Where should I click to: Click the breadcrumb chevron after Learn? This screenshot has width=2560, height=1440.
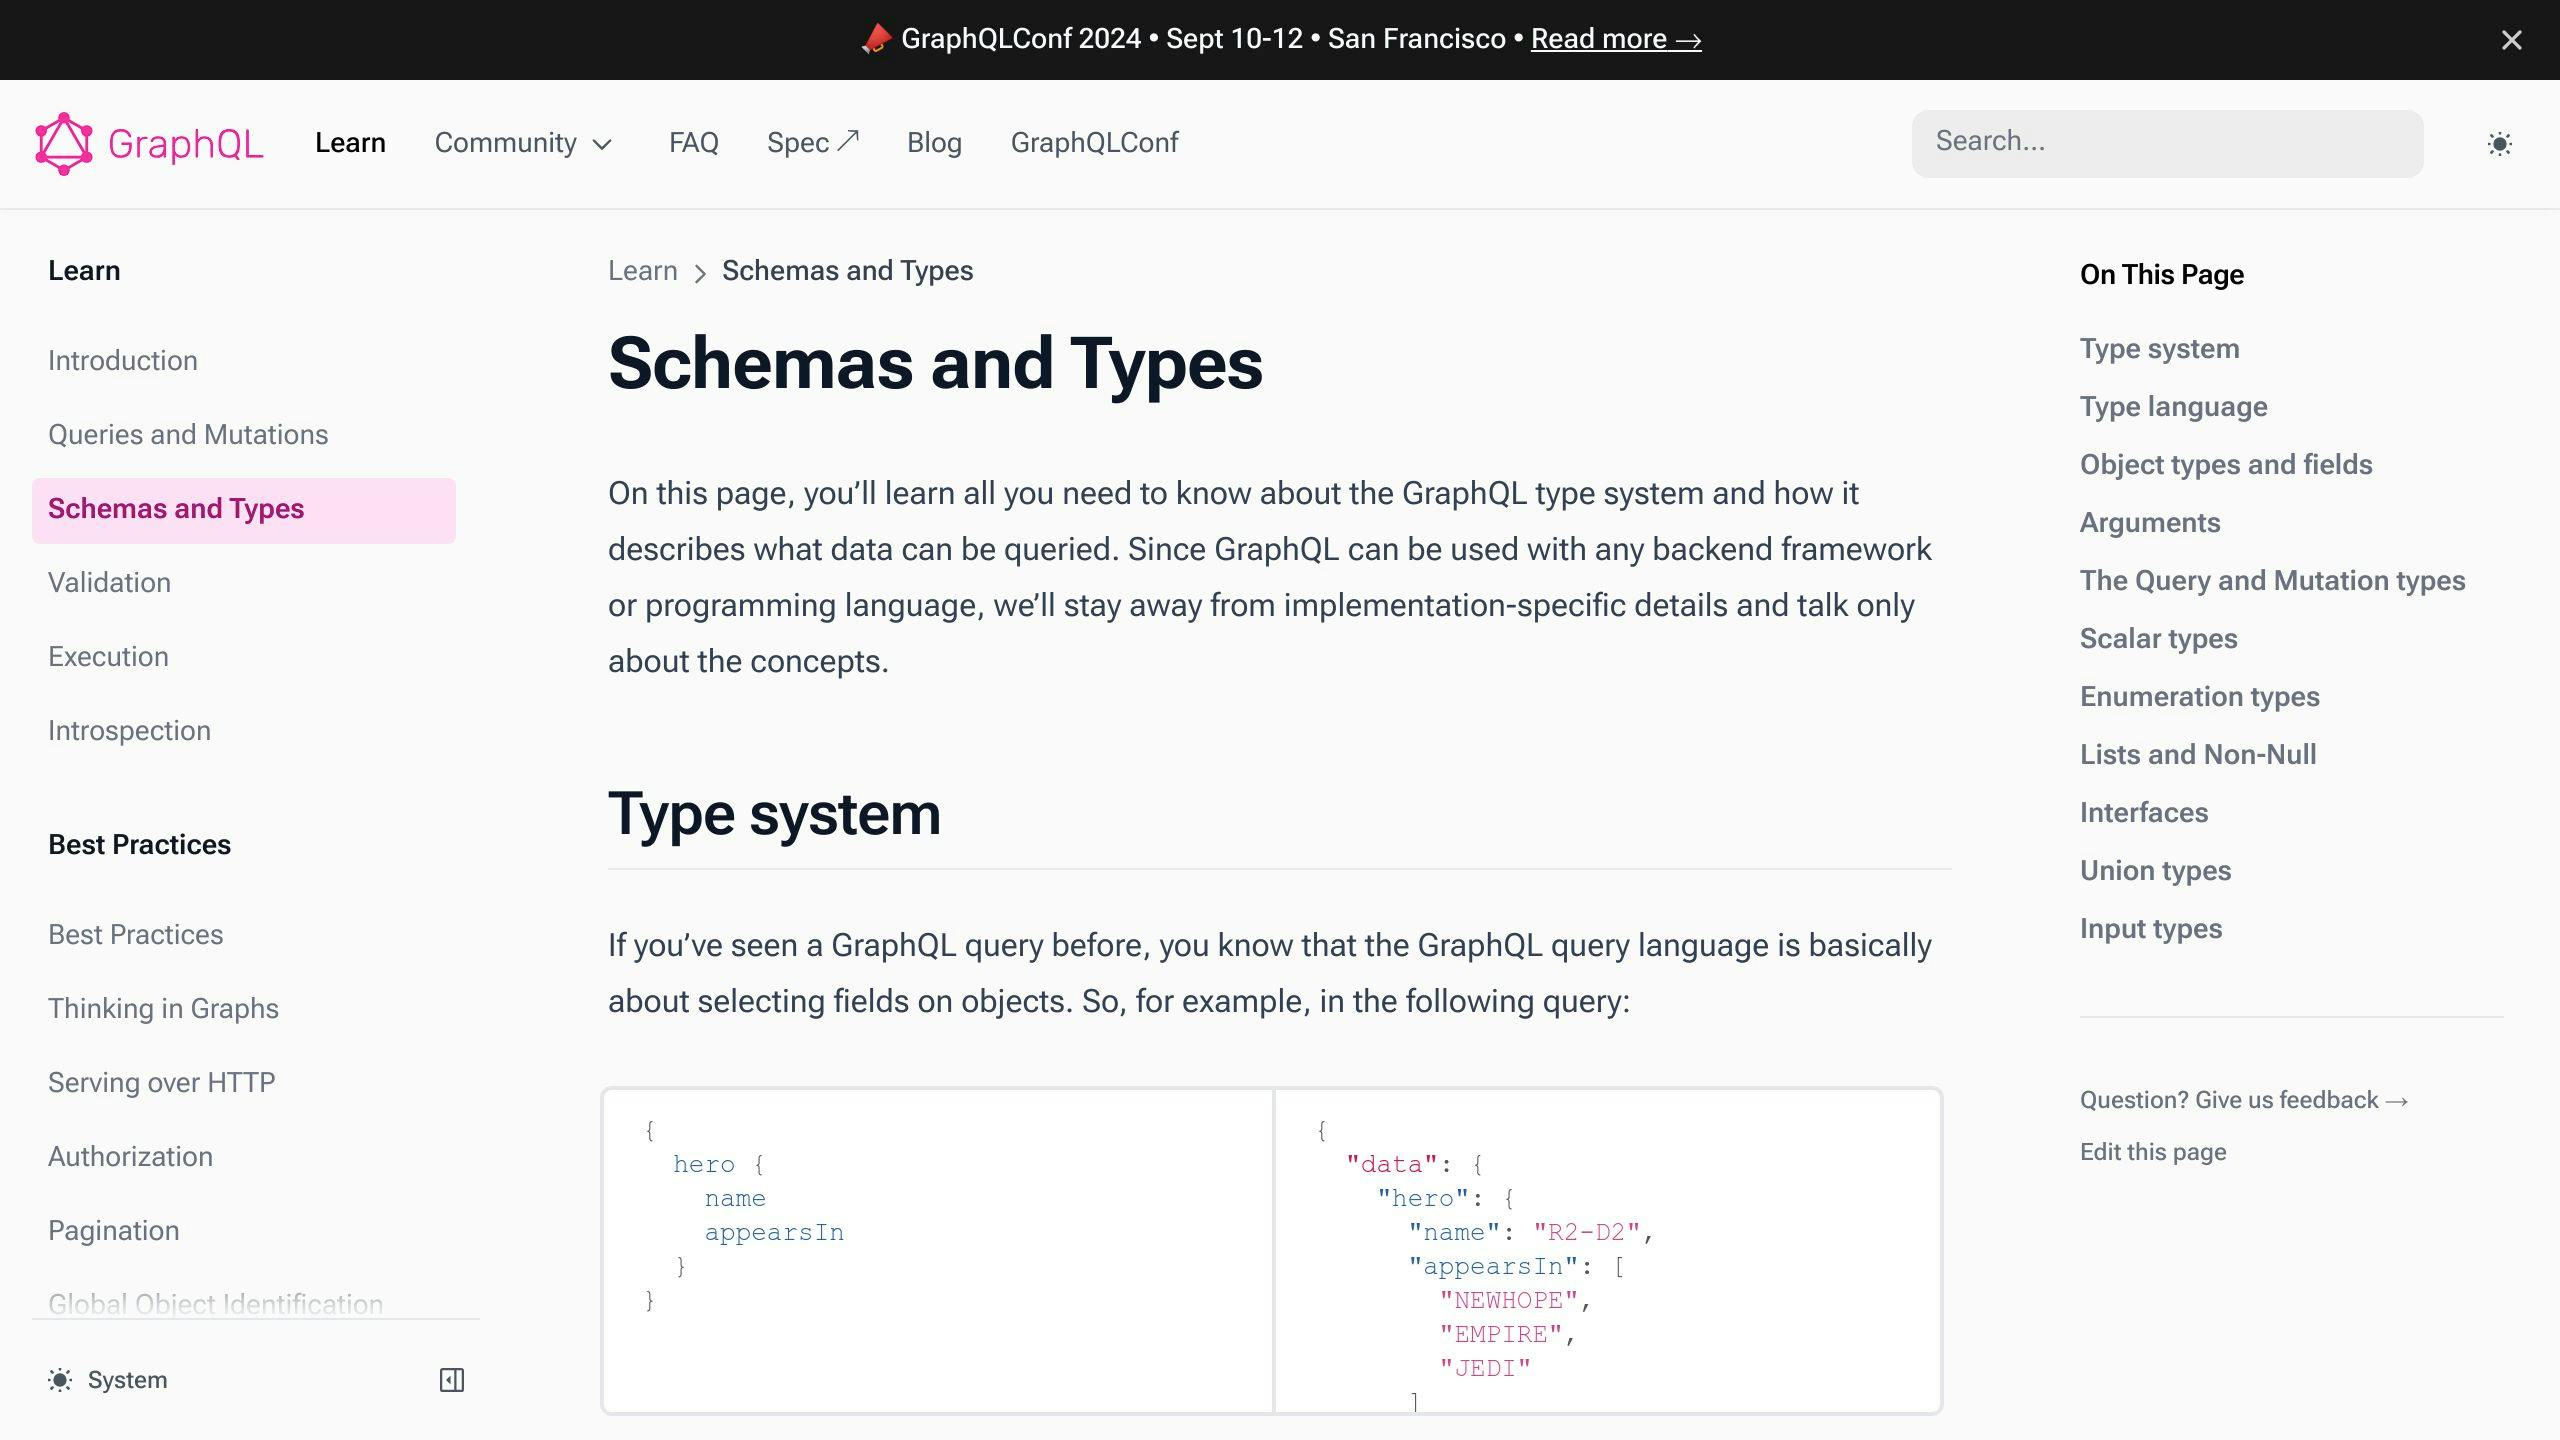[x=698, y=272]
